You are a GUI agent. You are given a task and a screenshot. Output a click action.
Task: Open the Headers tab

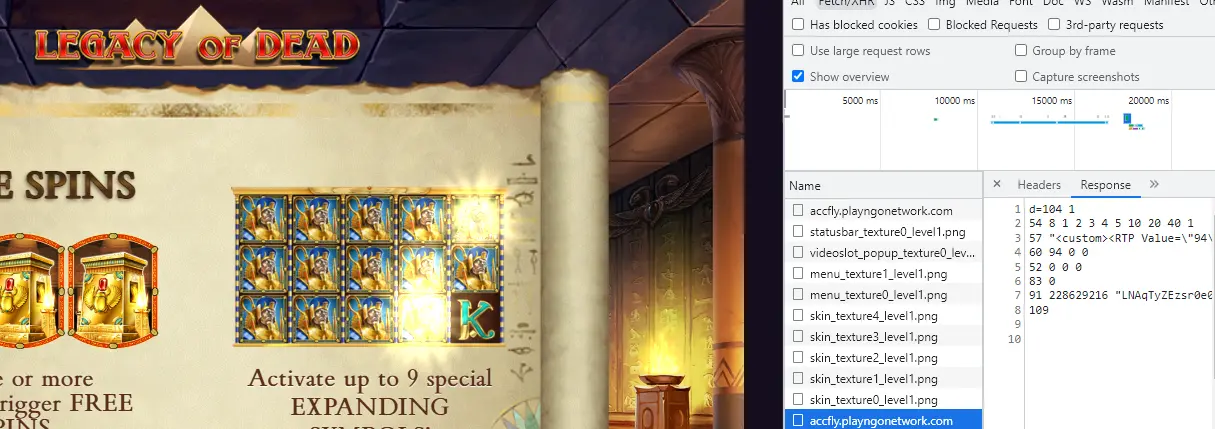pos(1039,185)
